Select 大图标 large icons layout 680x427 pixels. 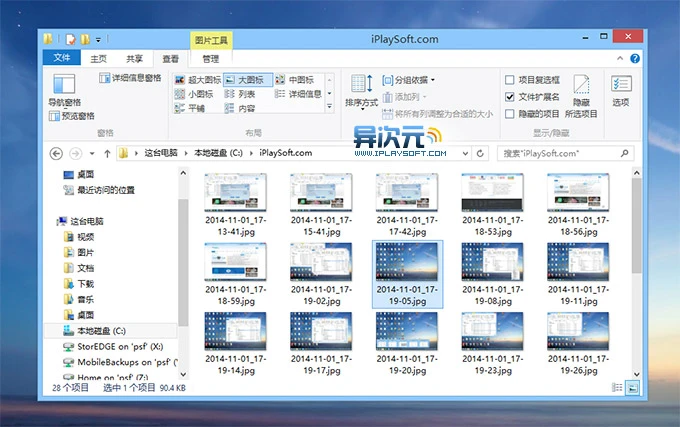click(x=248, y=80)
